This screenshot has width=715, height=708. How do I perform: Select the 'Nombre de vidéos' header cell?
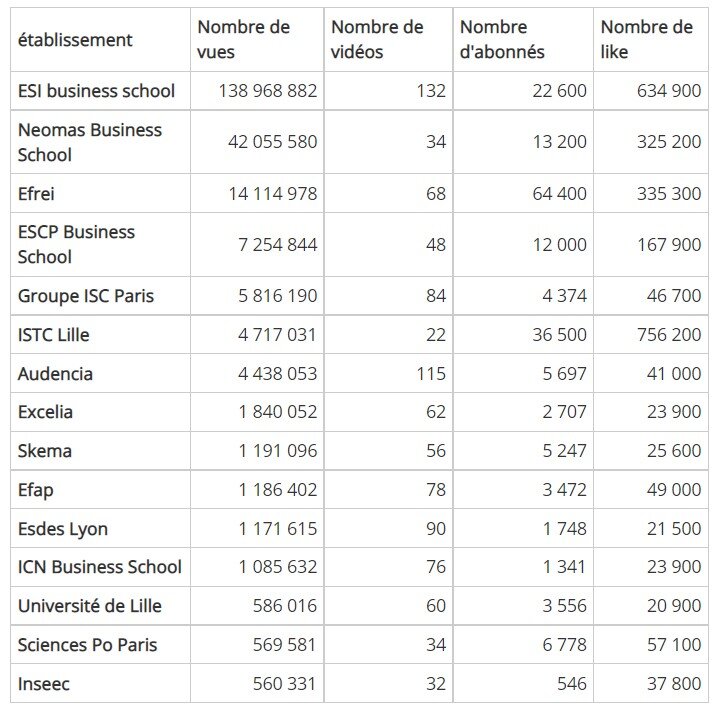377,40
